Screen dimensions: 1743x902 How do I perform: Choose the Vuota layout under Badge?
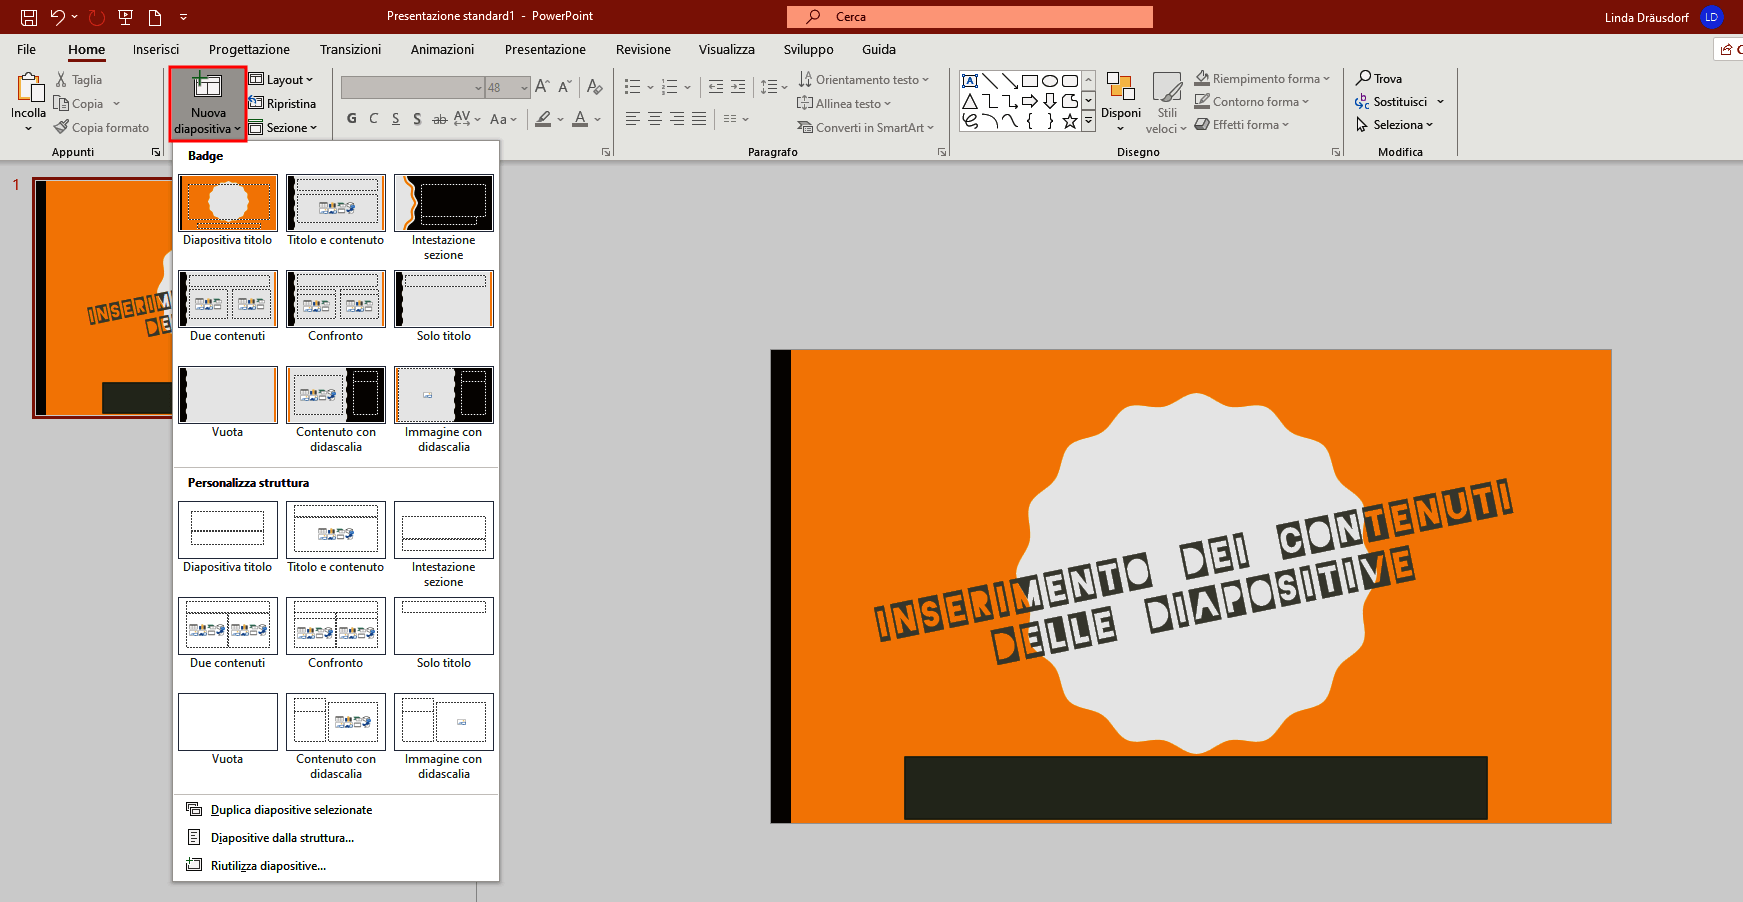(227, 394)
